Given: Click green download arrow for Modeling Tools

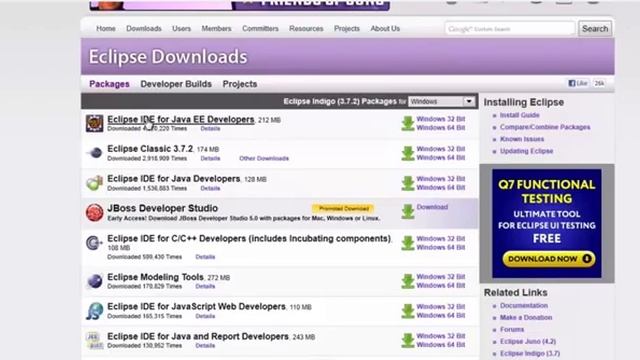Looking at the screenshot, I should tap(408, 281).
